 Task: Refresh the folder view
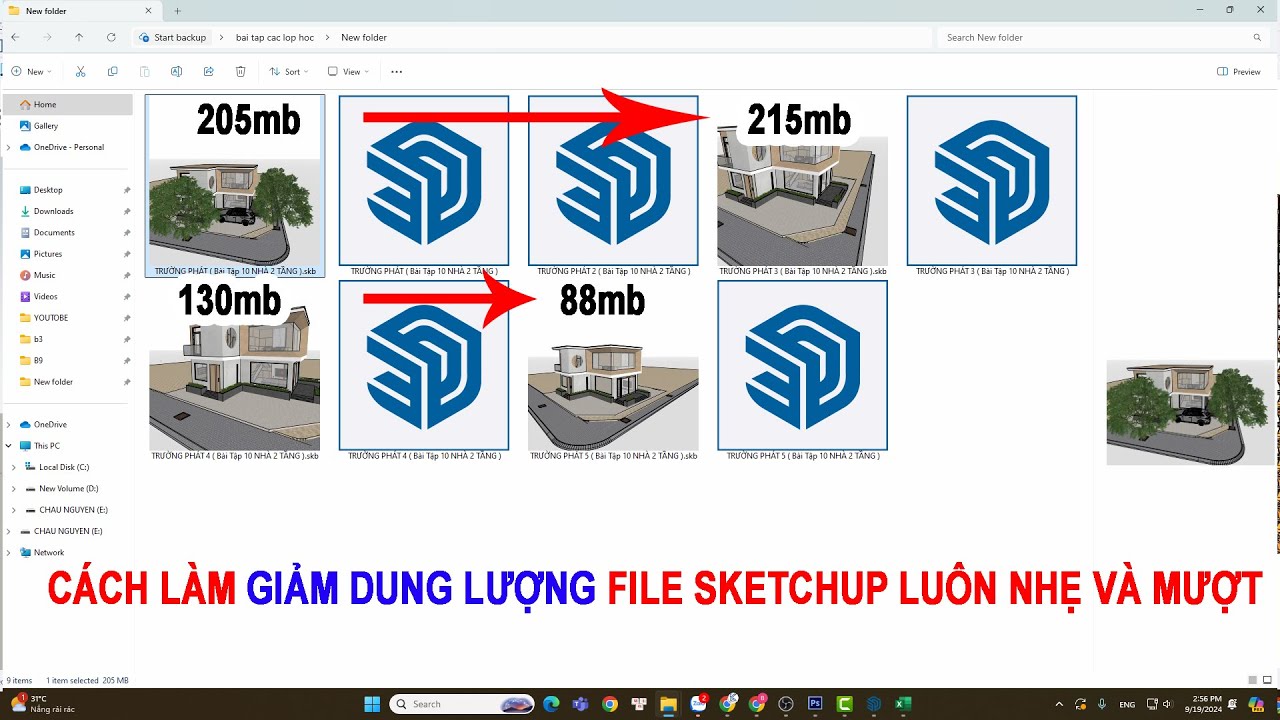[x=111, y=37]
